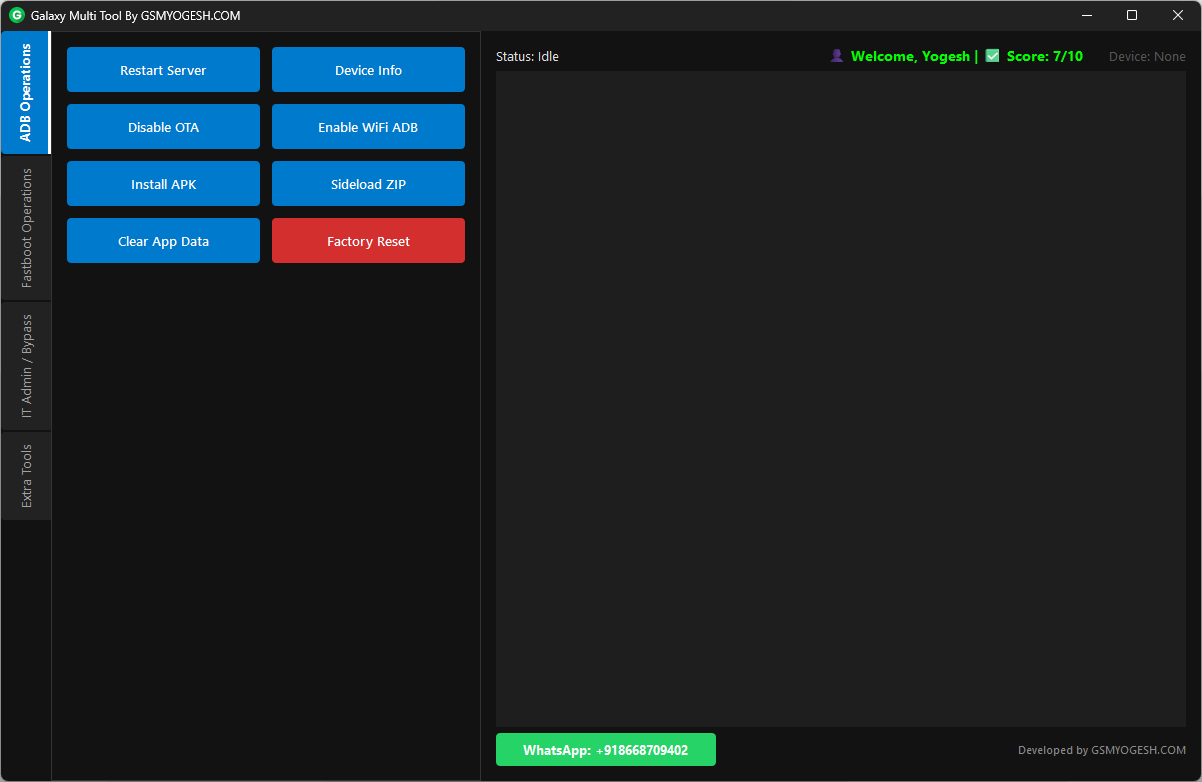This screenshot has width=1202, height=782.
Task: Maximize the Galaxy Multi Tool window
Action: (1131, 15)
